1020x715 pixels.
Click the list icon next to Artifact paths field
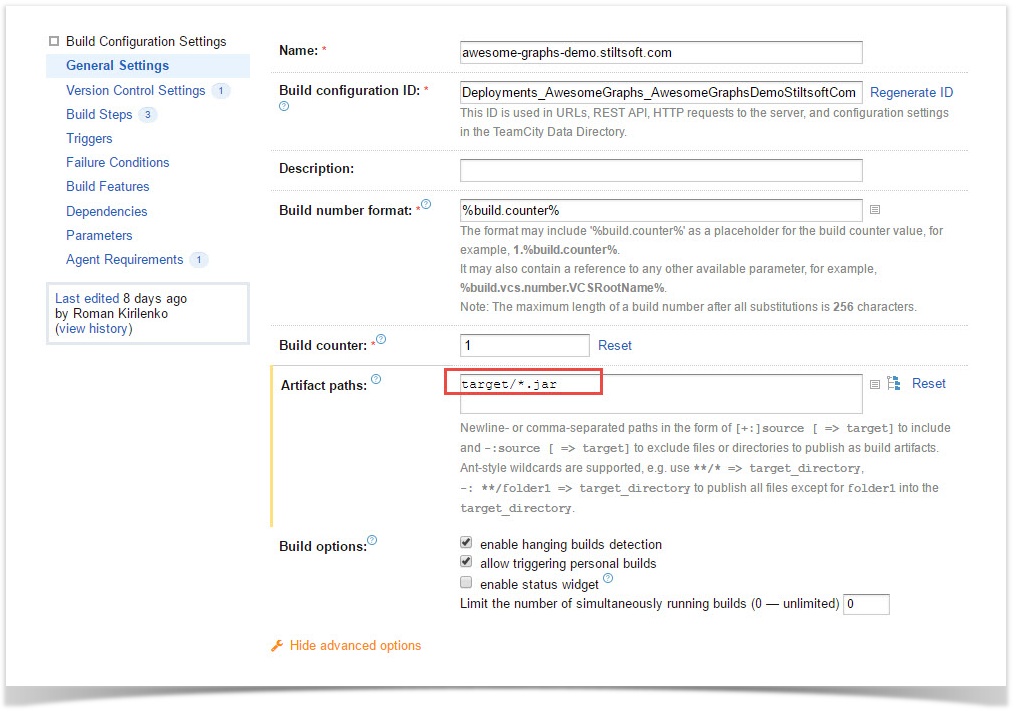click(x=875, y=384)
